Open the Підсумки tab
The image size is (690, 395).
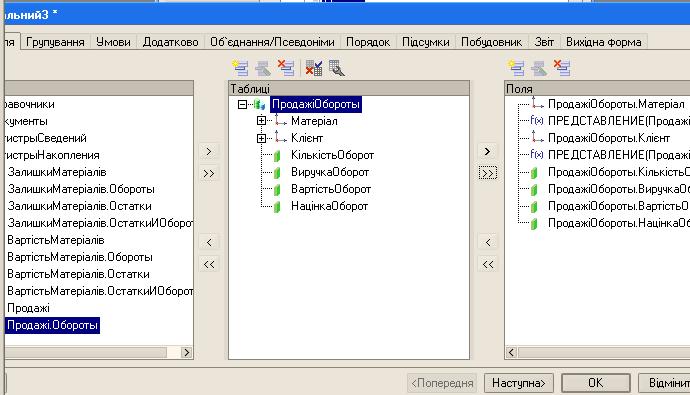coord(426,42)
